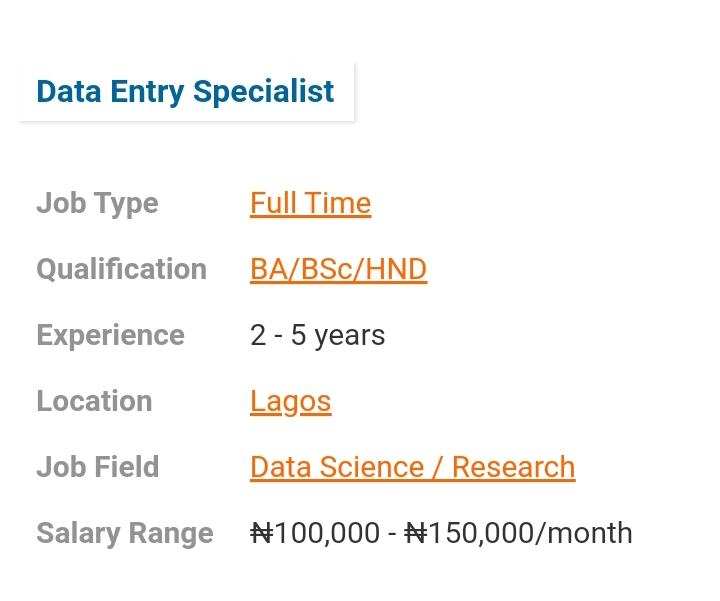Open the BA/BSc/HND qualification link
This screenshot has height=601, width=720.
(x=338, y=269)
